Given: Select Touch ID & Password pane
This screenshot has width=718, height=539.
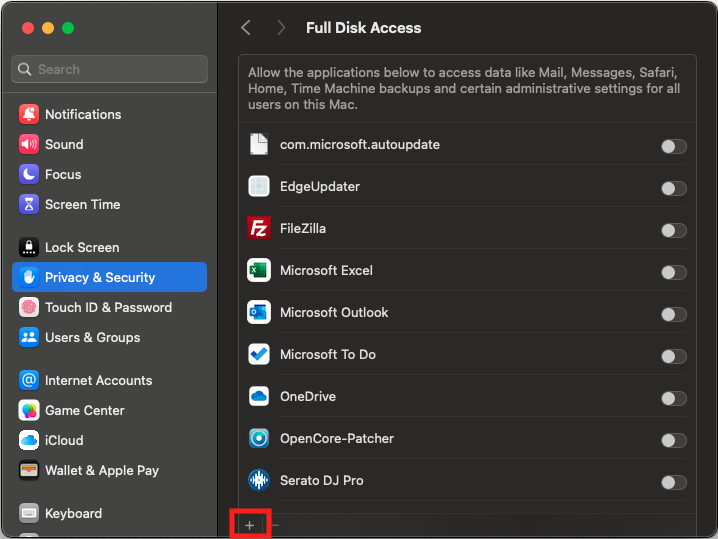Looking at the screenshot, I should 109,307.
